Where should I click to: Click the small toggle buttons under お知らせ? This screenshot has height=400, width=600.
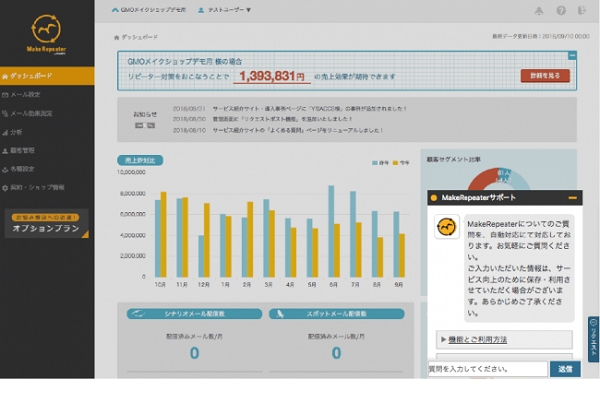point(145,126)
